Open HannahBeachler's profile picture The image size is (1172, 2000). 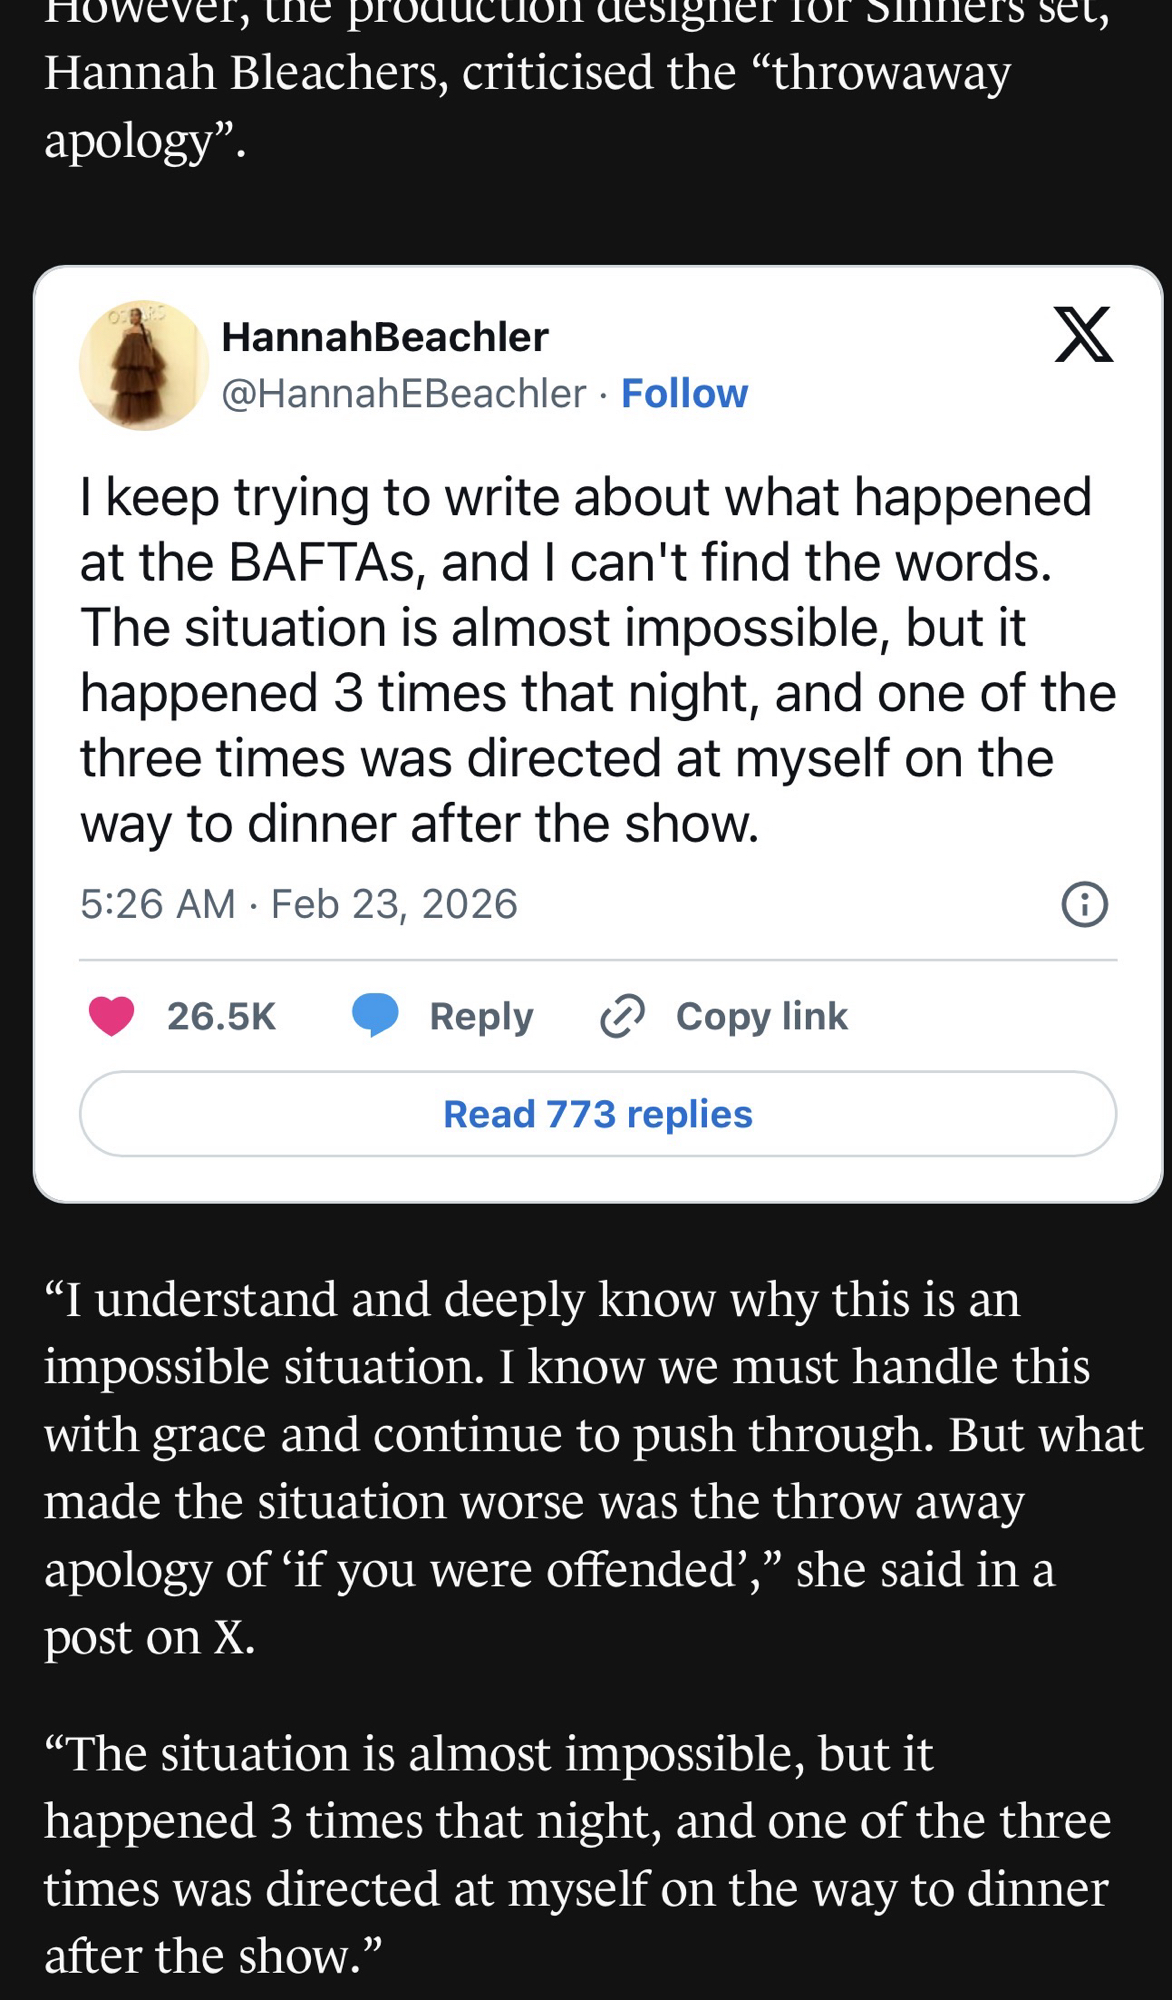(144, 365)
